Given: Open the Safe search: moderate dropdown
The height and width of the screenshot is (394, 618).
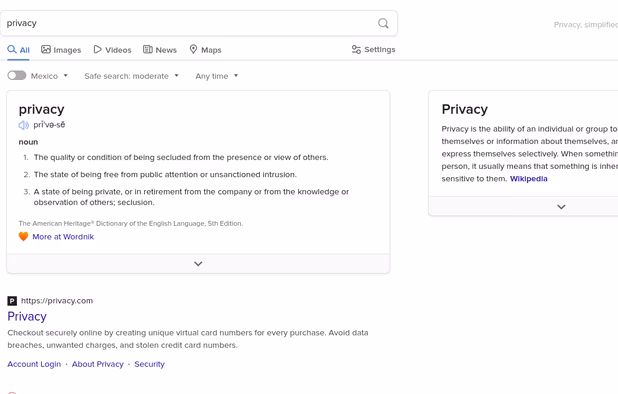Looking at the screenshot, I should pyautogui.click(x=132, y=76).
